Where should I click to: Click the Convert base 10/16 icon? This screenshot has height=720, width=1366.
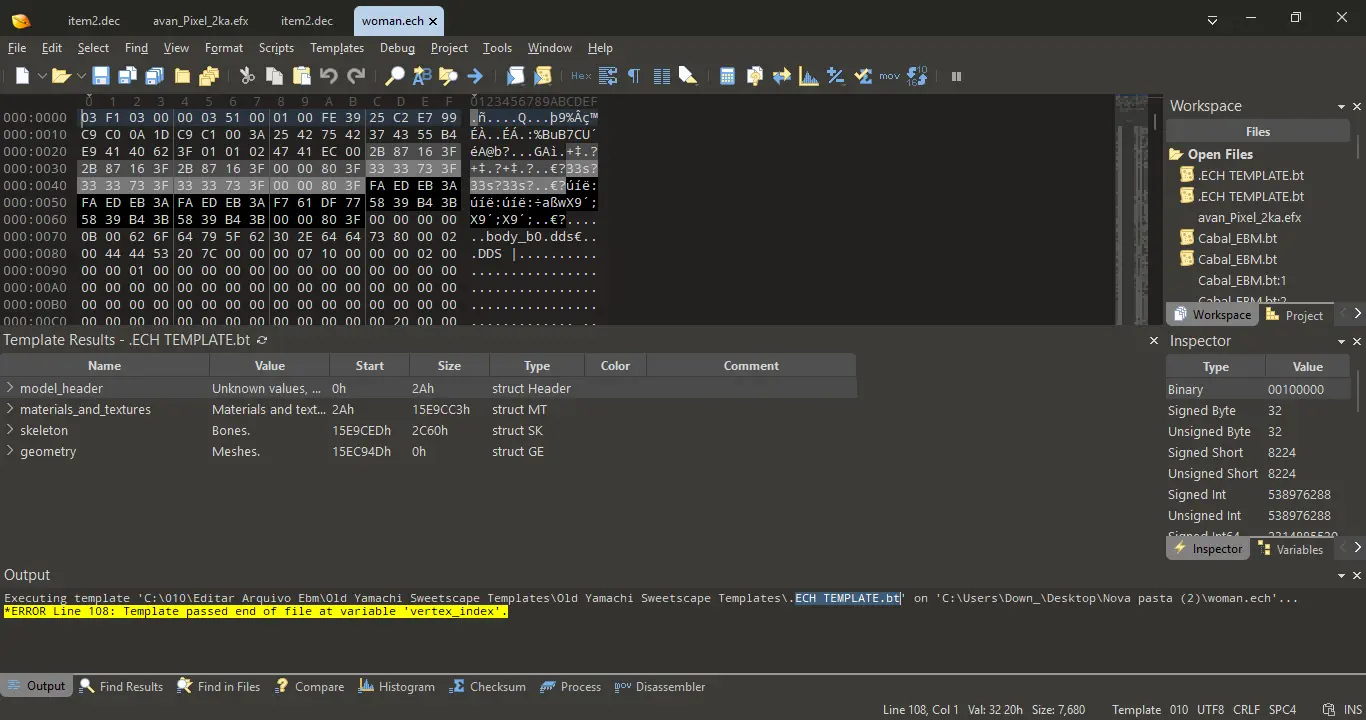pos(917,76)
